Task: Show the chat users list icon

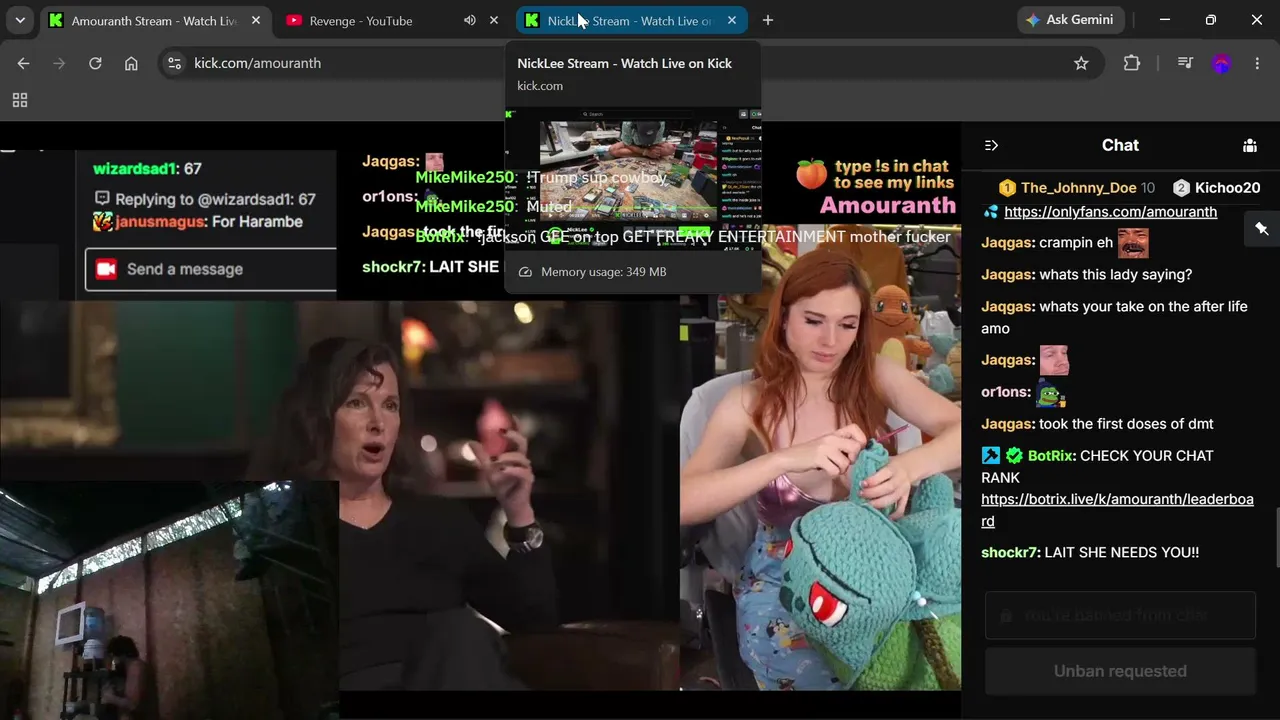Action: pyautogui.click(x=1250, y=145)
